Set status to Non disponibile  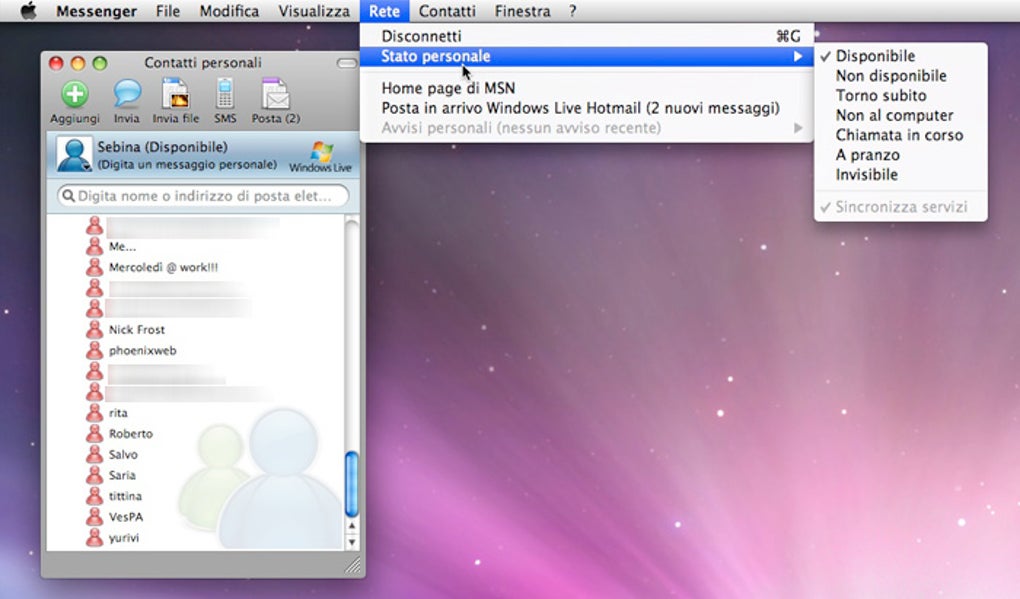click(x=891, y=75)
